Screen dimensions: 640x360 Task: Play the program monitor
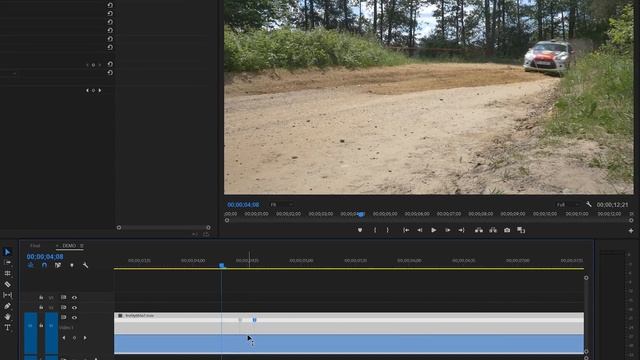pyautogui.click(x=433, y=230)
